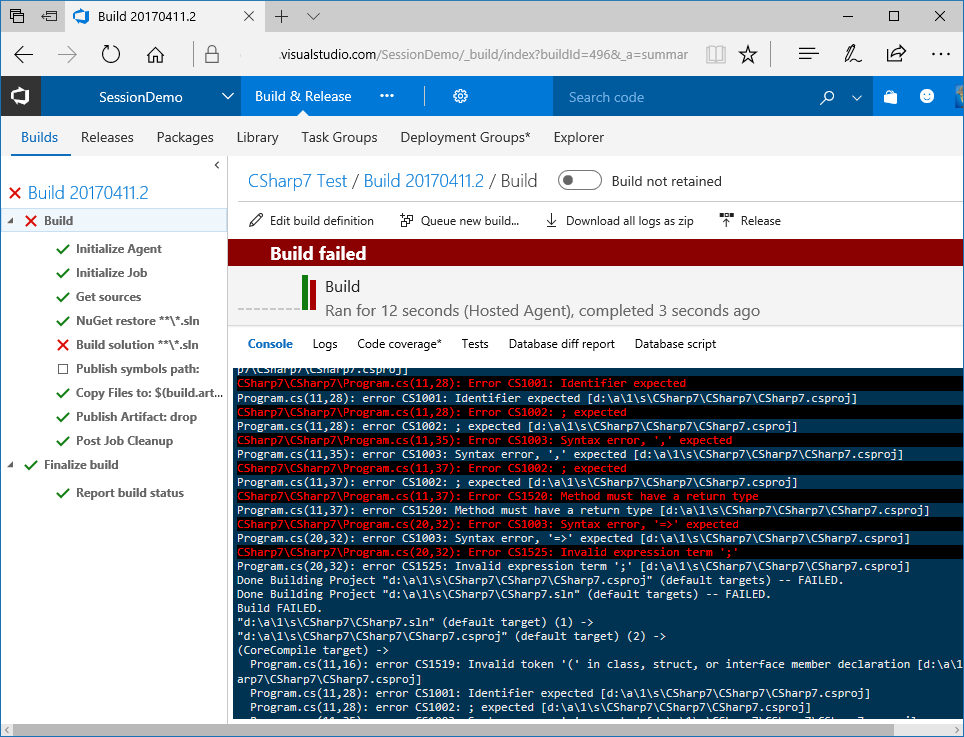The image size is (964, 737).
Task: Click the browser address bar URL
Action: [483, 55]
